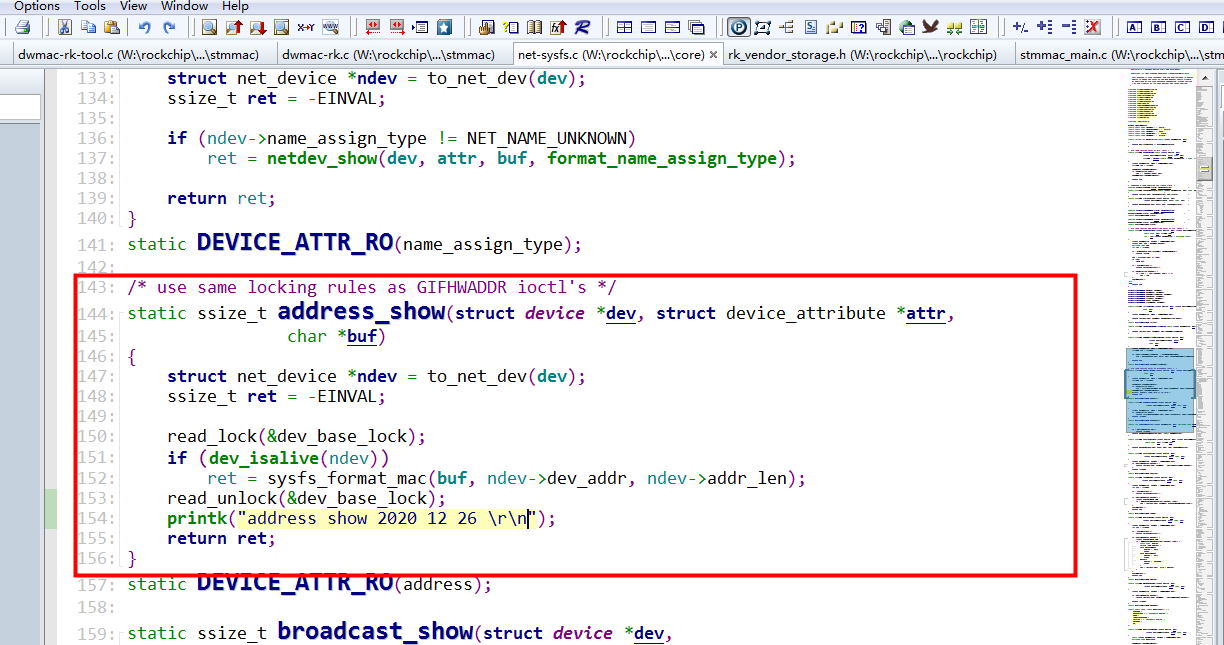Click the Paste clipboard icon
Viewport: 1224px width, 645px height.
[111, 27]
